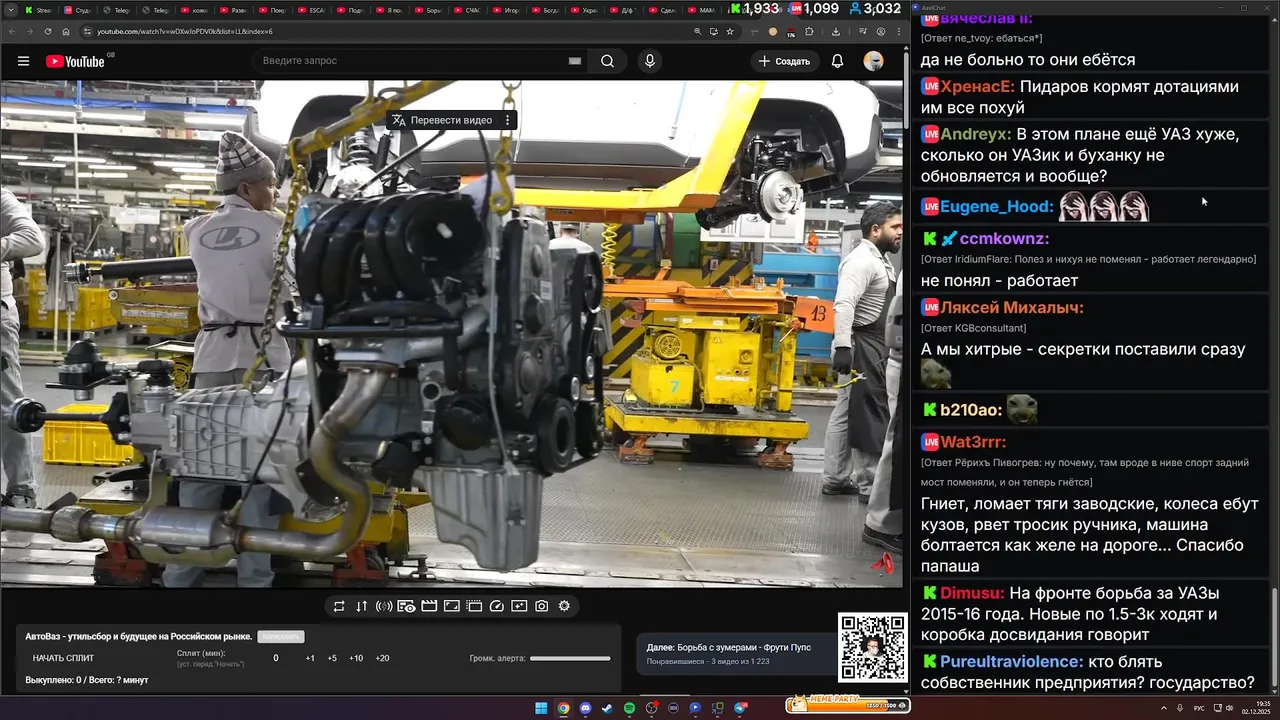Click username ccmkownz in chat
This screenshot has width=1280, height=720.
point(1004,239)
